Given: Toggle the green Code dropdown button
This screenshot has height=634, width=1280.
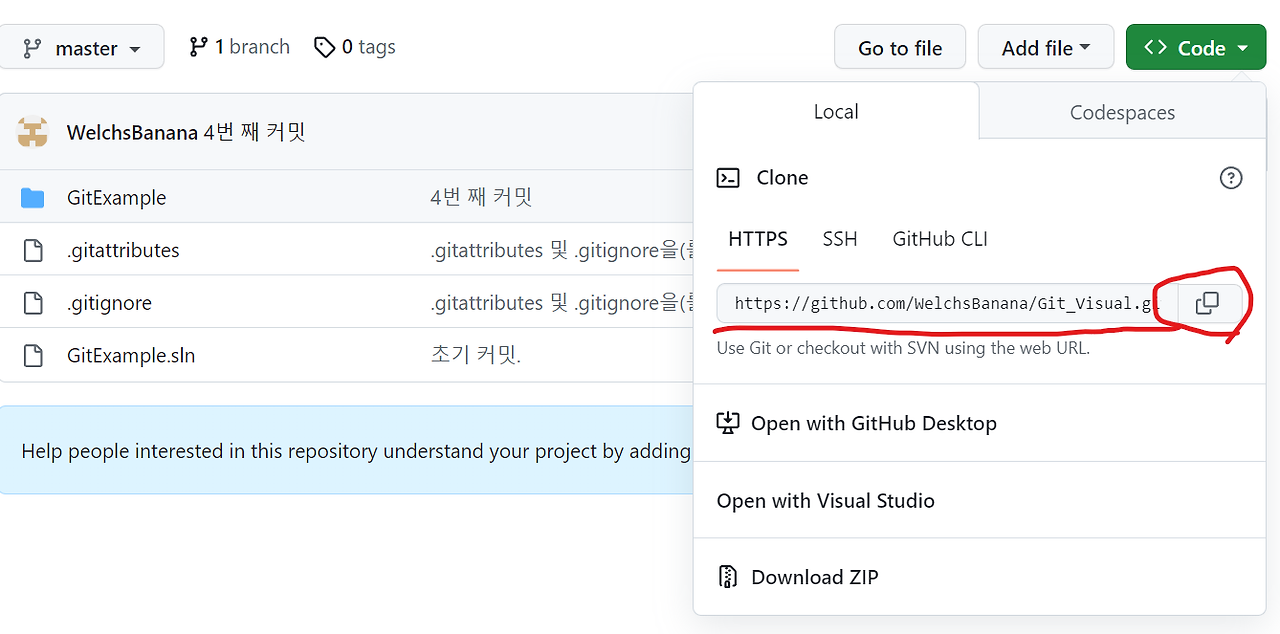Looking at the screenshot, I should (1196, 47).
